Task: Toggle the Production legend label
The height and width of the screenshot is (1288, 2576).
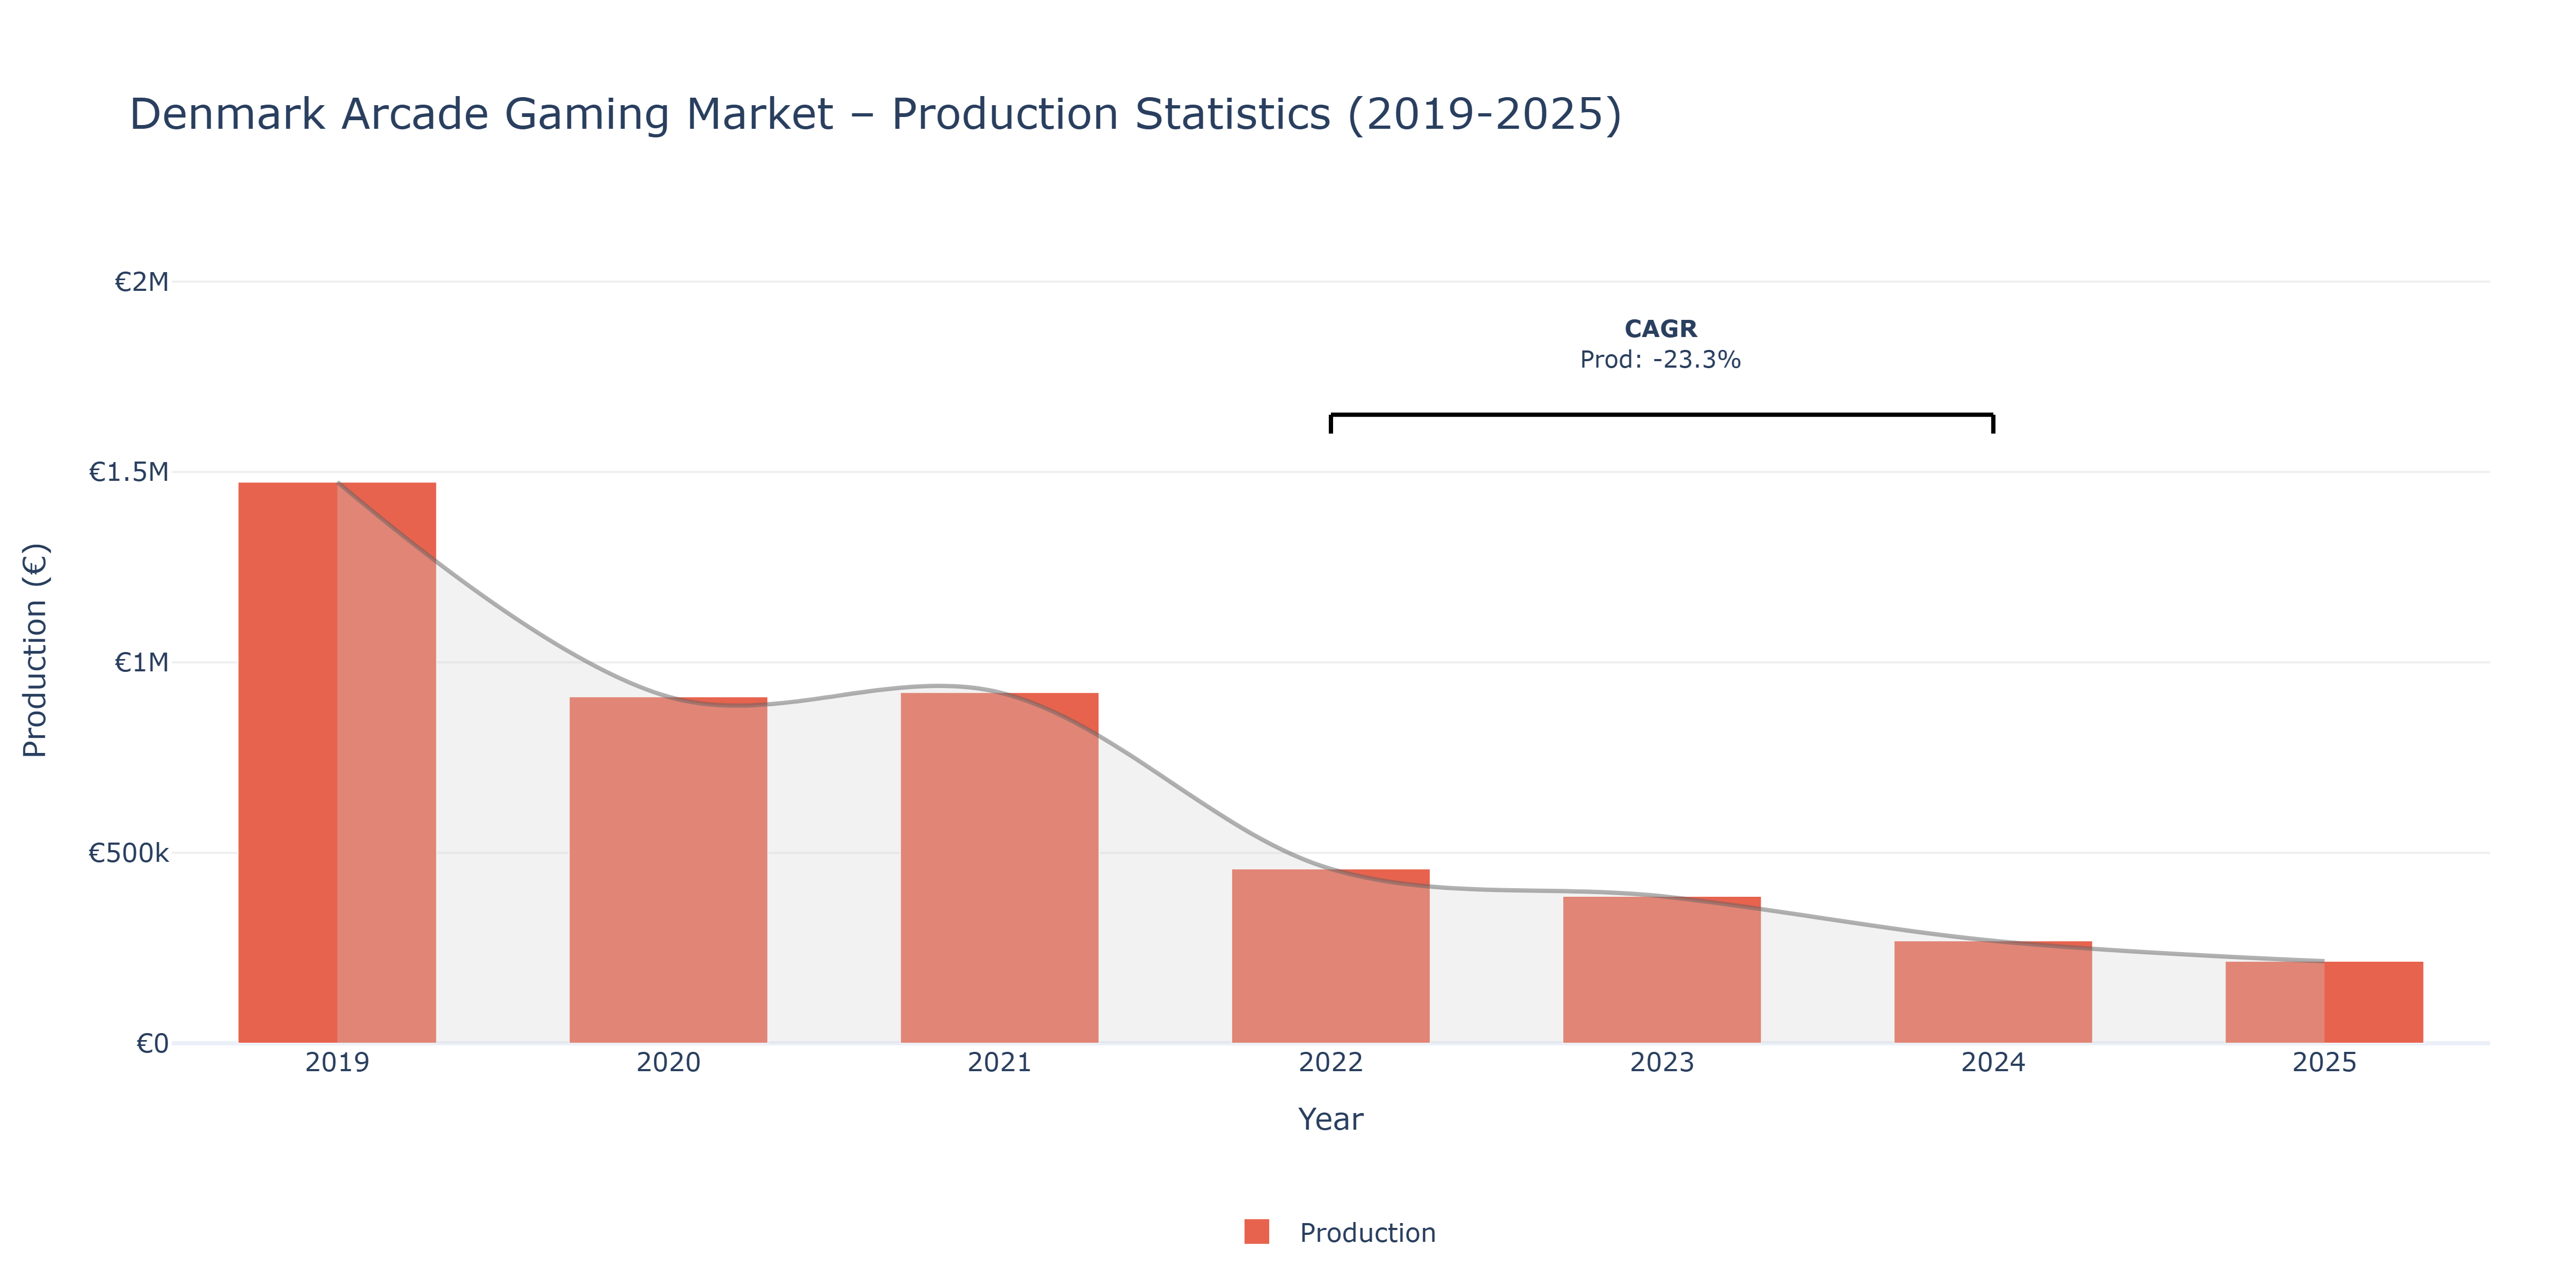Action: coord(1367,1233)
